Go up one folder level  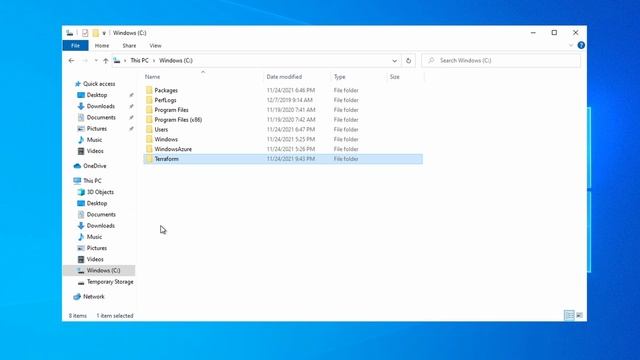pos(106,60)
